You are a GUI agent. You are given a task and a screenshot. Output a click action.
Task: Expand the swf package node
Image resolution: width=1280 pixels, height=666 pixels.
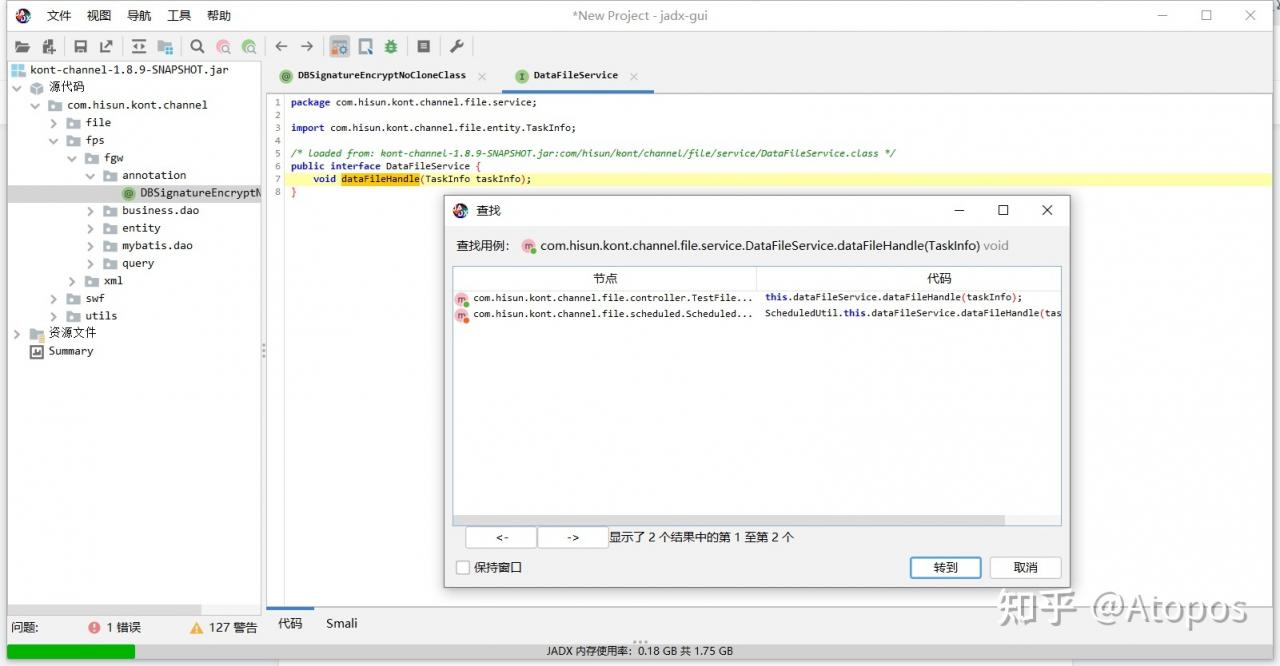(x=54, y=298)
